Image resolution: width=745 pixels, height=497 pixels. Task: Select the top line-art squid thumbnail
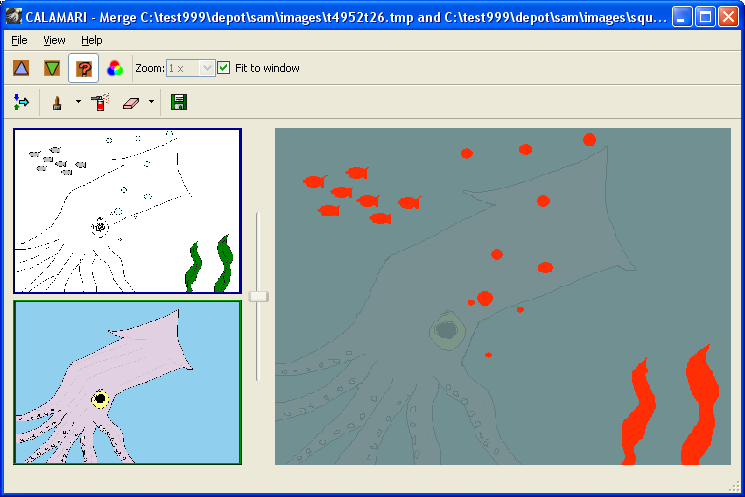[127, 210]
